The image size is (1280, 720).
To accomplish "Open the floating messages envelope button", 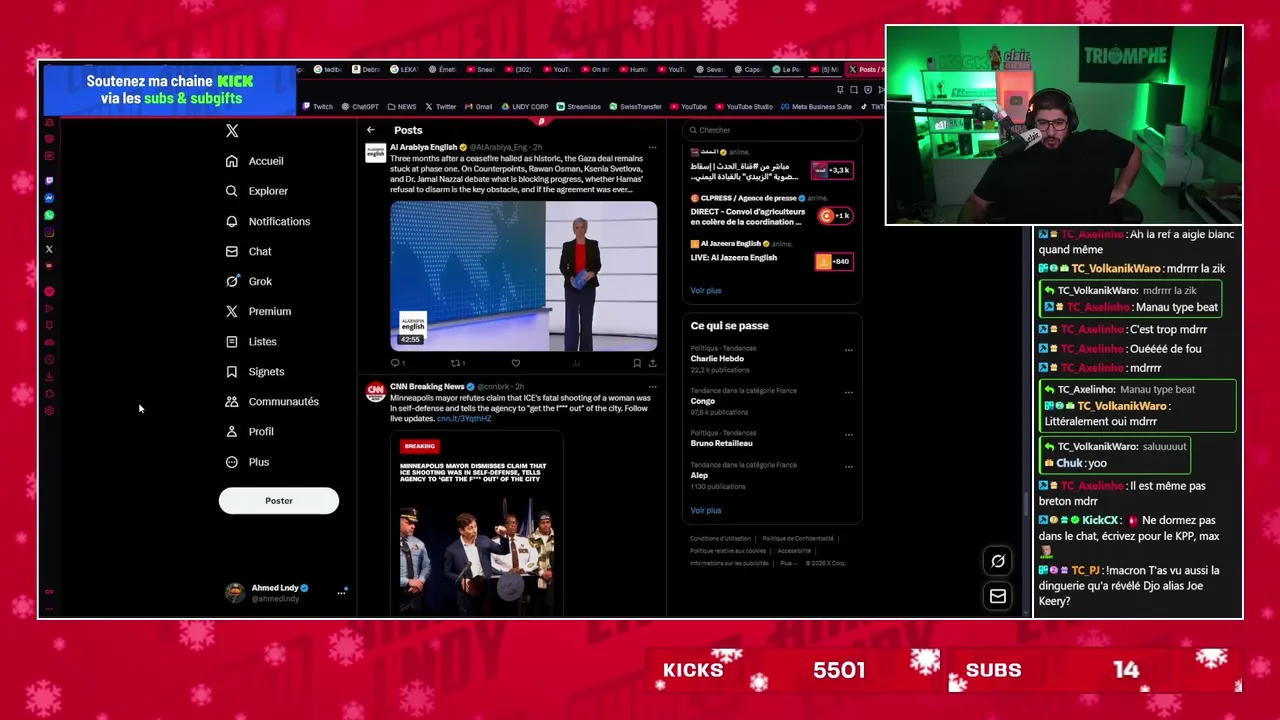I will pos(997,596).
